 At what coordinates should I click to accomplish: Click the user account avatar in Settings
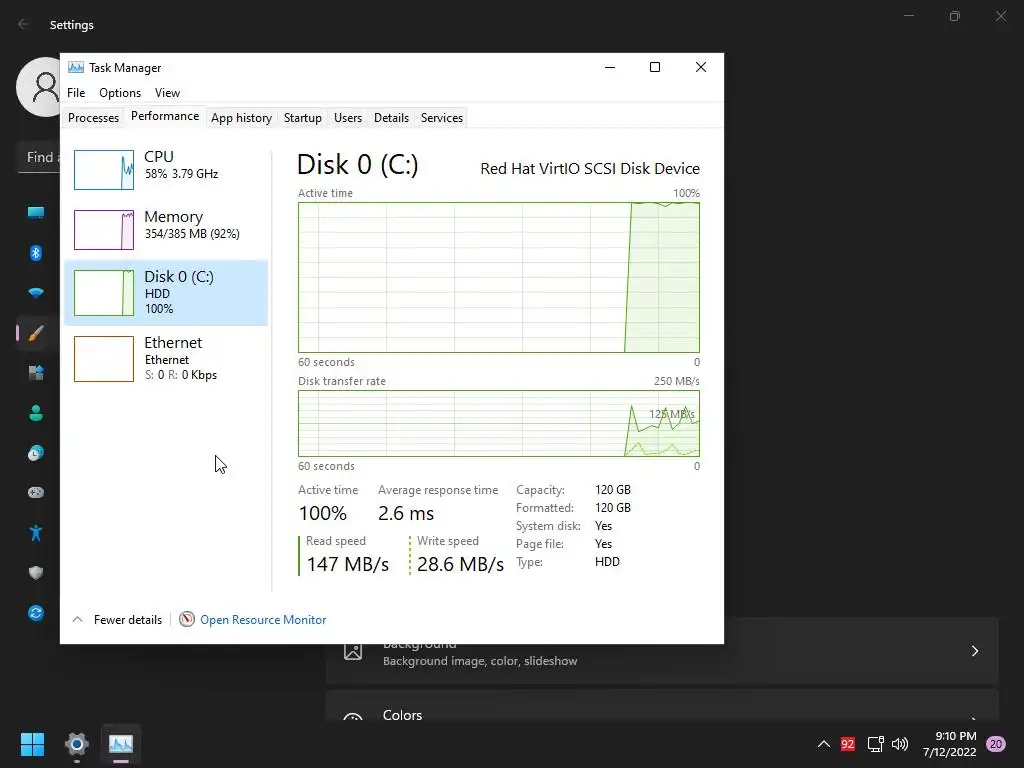[39, 87]
